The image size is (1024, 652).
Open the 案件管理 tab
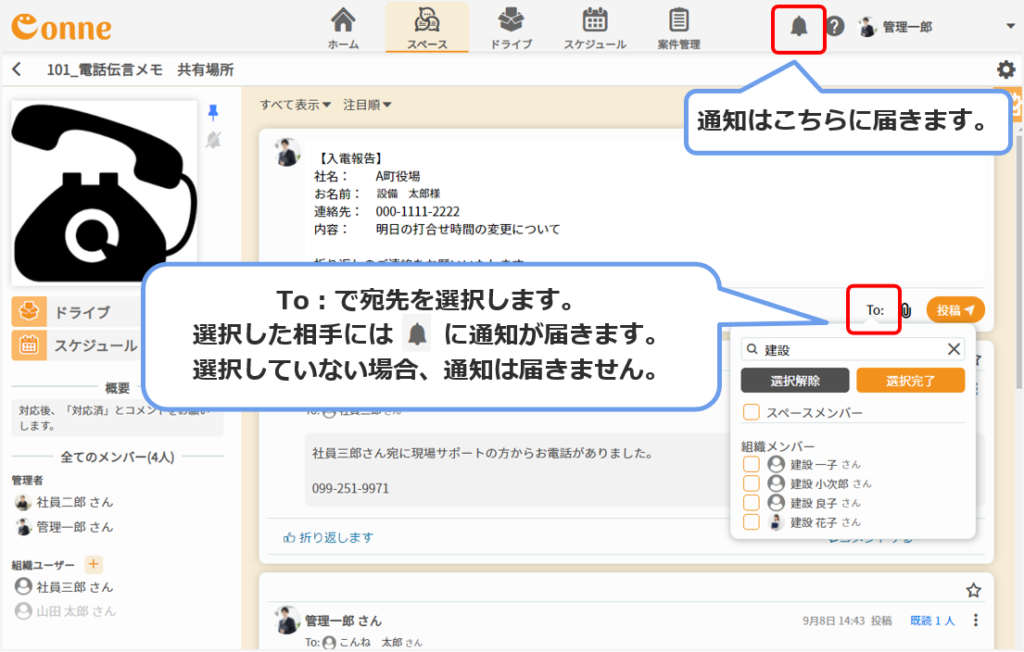[x=679, y=28]
